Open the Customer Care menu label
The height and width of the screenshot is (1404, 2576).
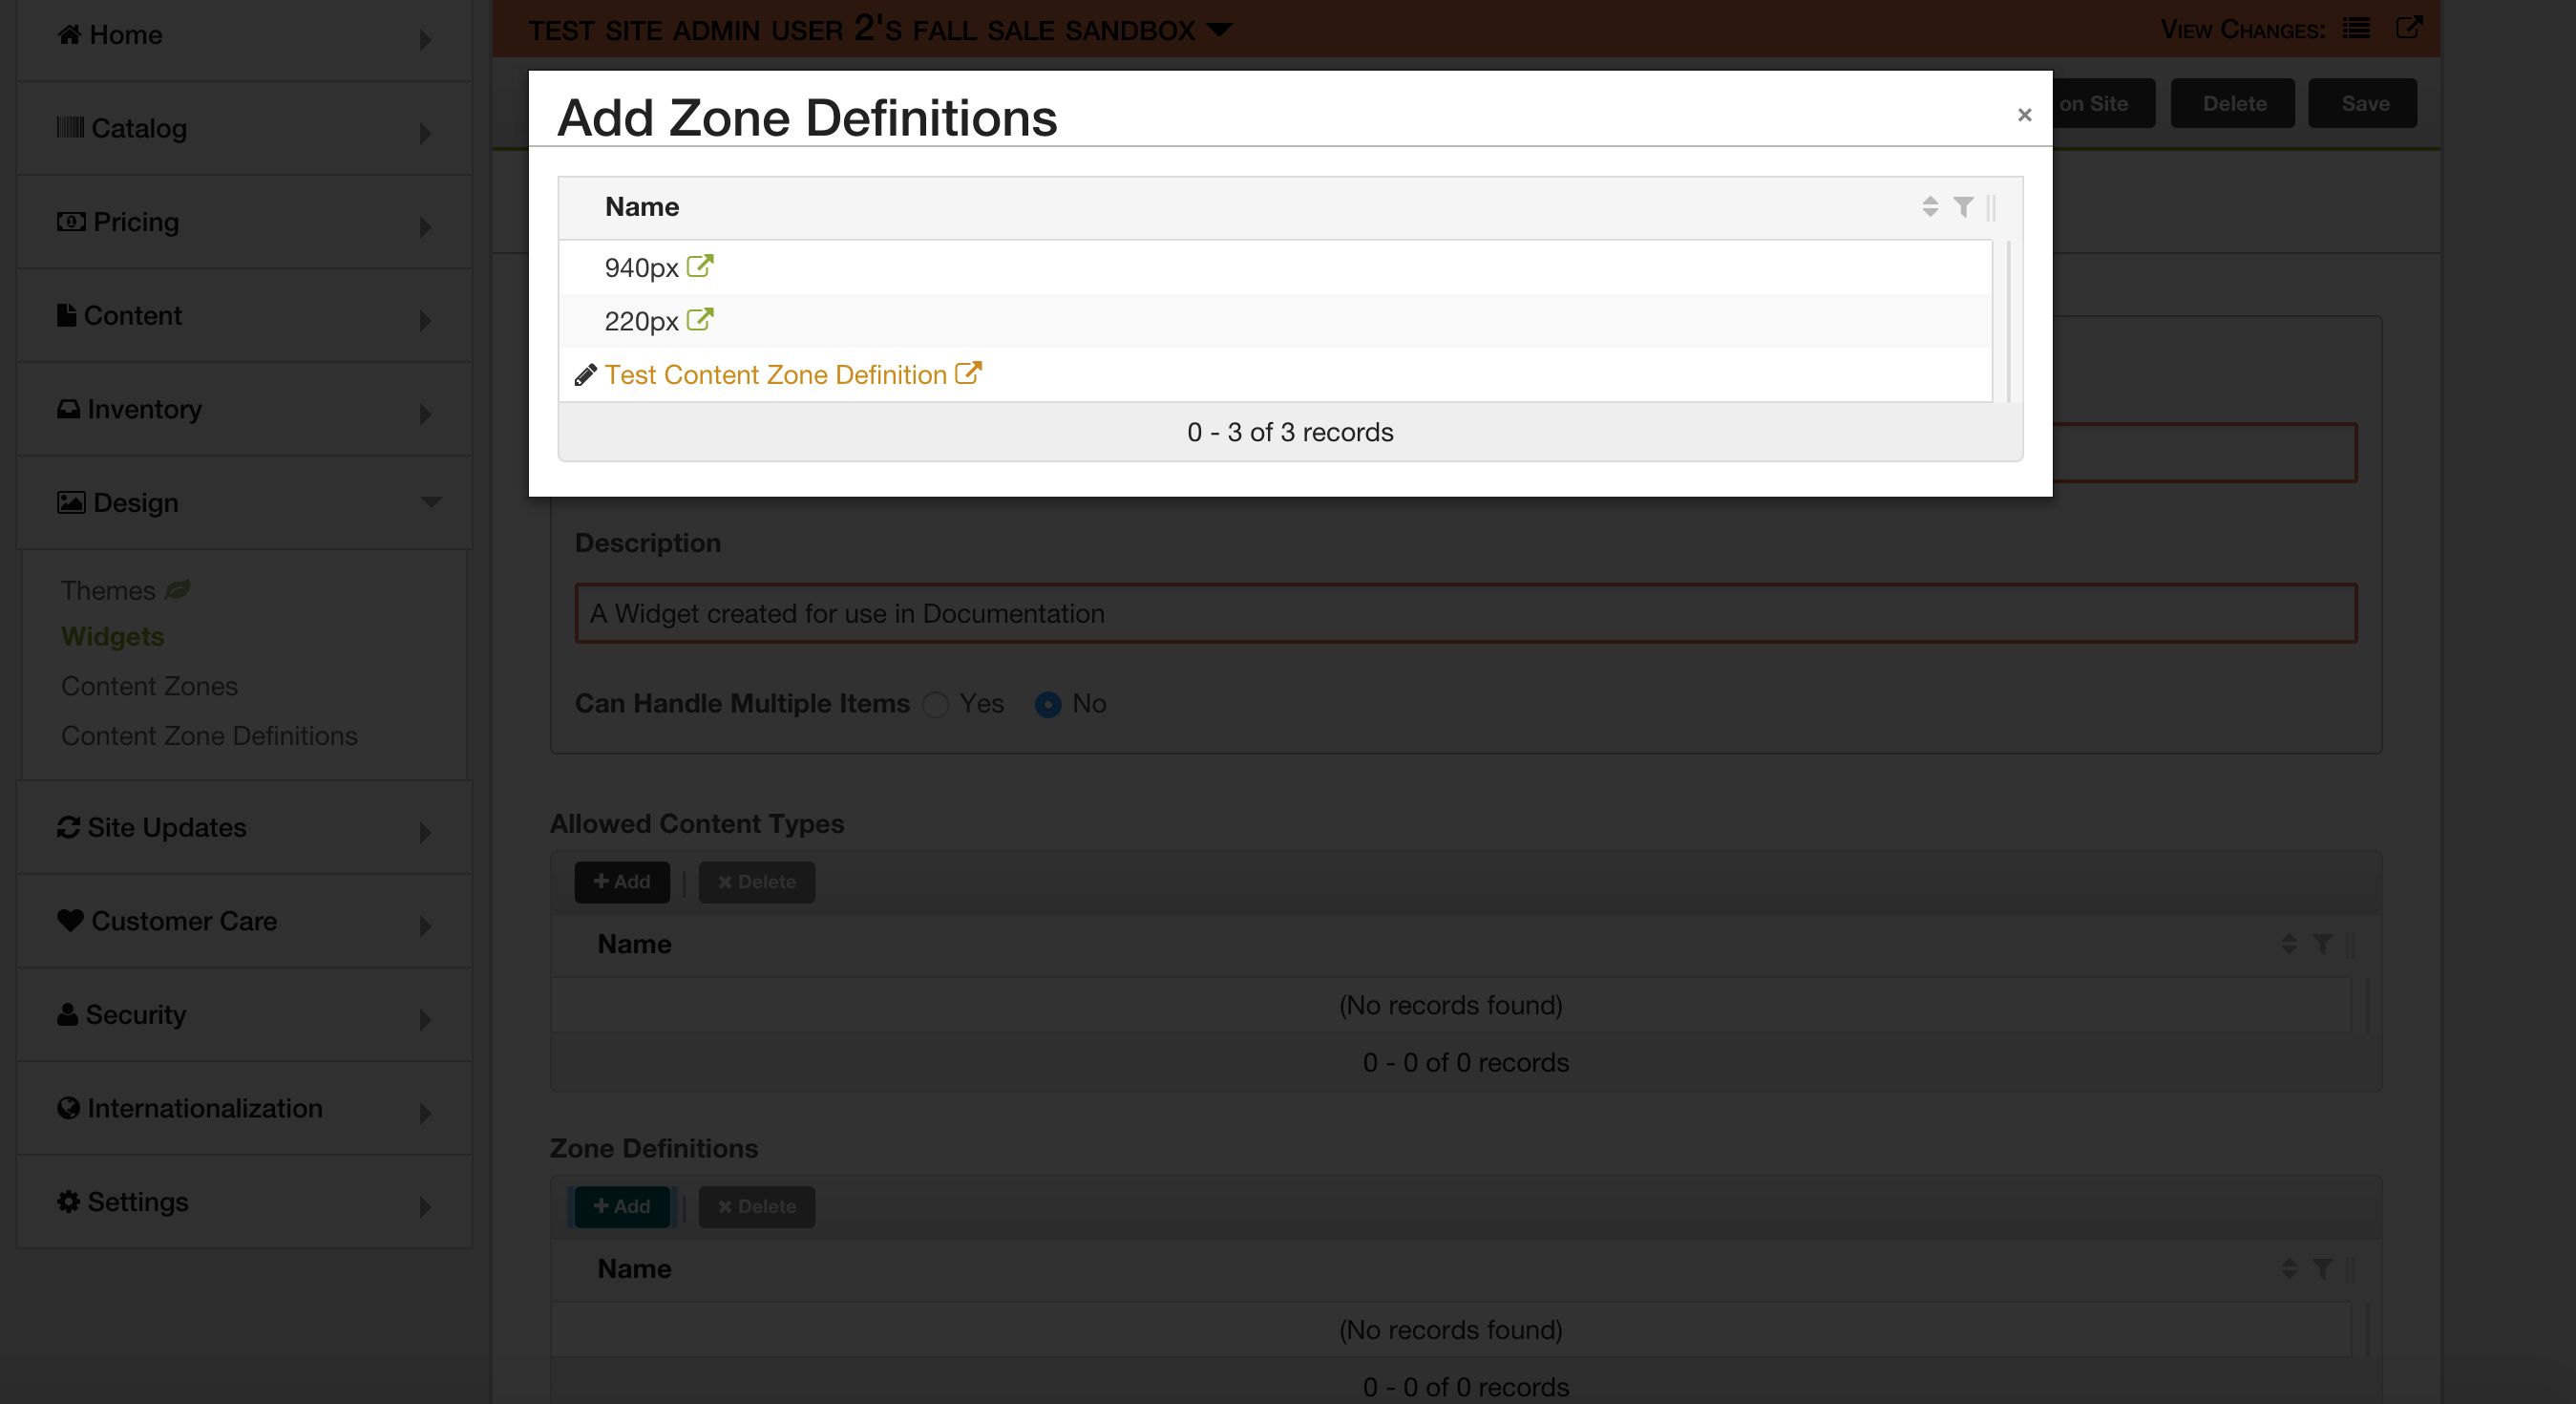click(184, 921)
